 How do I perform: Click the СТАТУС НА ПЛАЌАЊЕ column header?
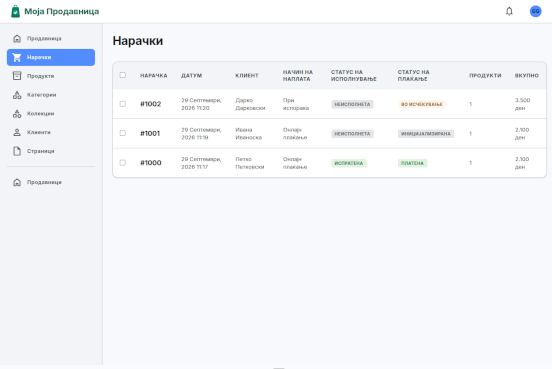pyautogui.click(x=413, y=75)
